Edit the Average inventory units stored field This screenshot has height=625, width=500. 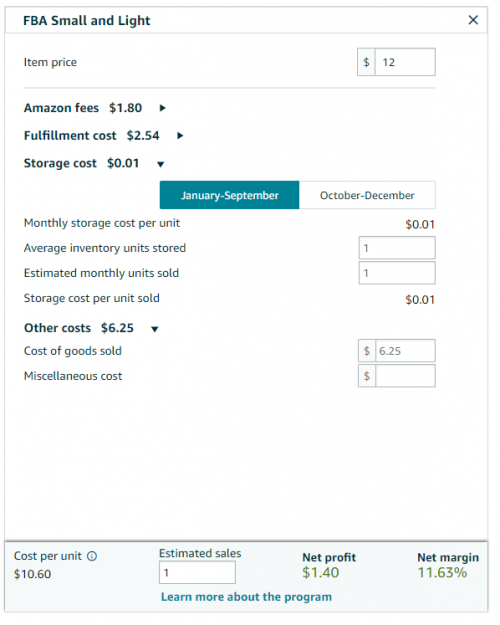397,248
